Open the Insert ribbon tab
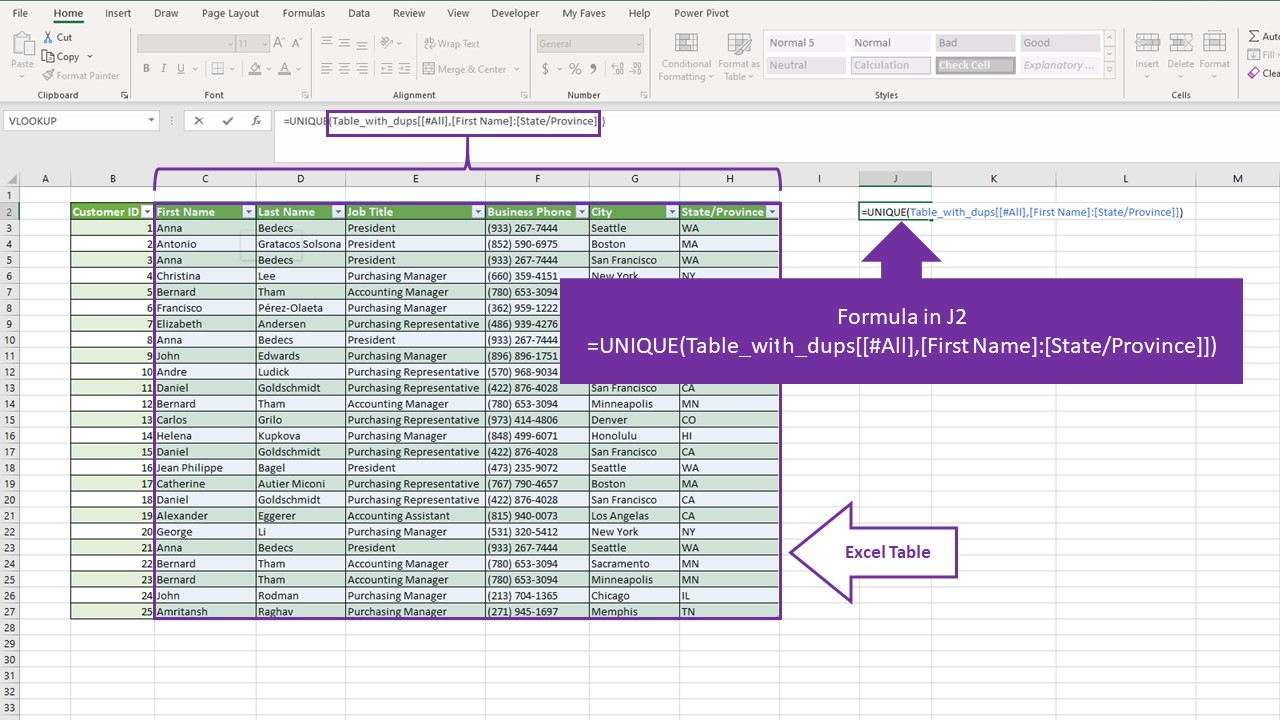The width and height of the screenshot is (1280, 720). (118, 13)
